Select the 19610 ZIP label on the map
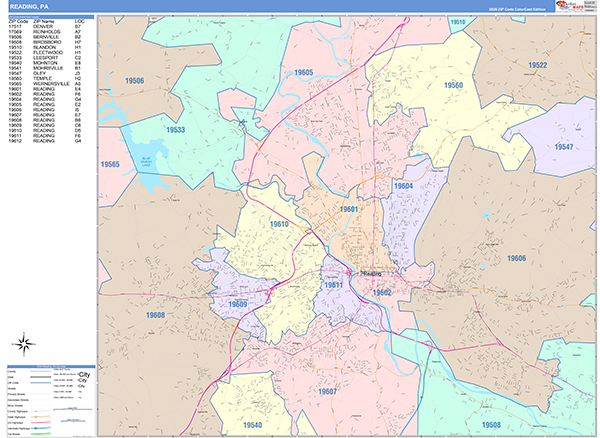The width and height of the screenshot is (600, 438). coord(280,224)
